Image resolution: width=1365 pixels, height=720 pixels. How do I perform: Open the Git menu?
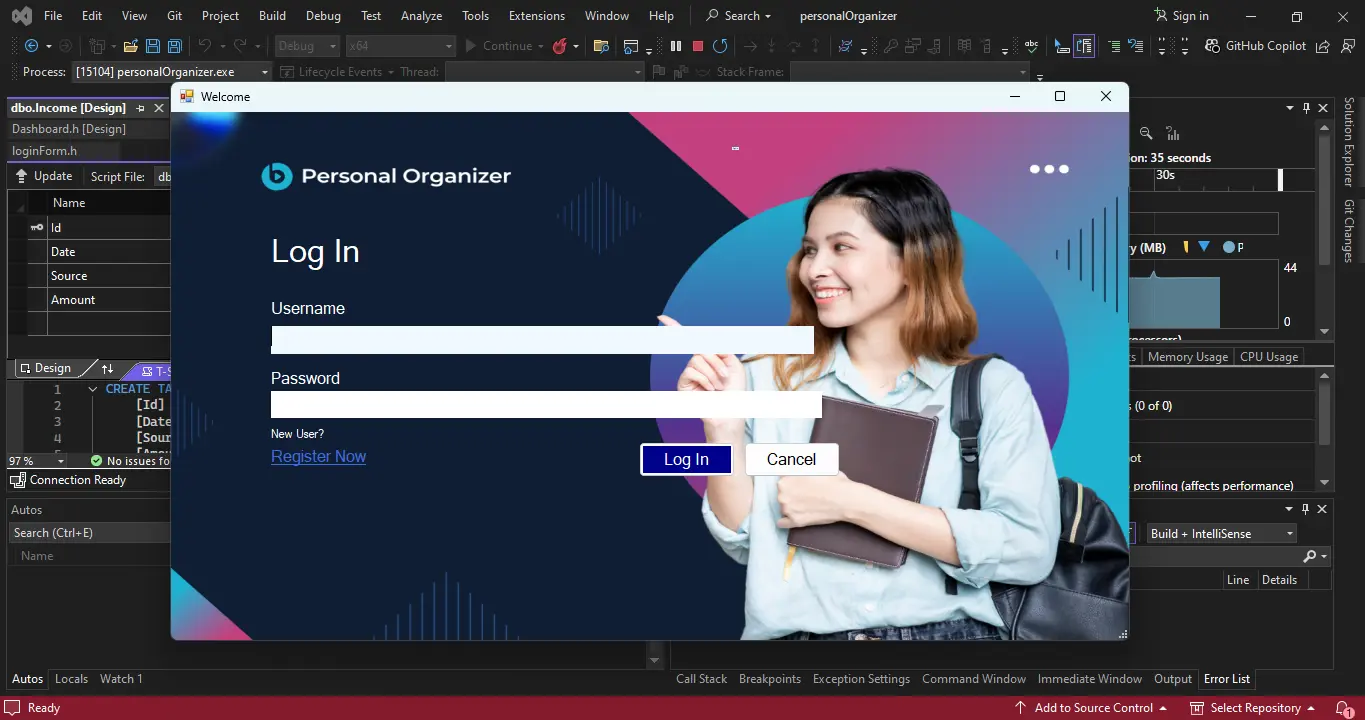coord(174,15)
